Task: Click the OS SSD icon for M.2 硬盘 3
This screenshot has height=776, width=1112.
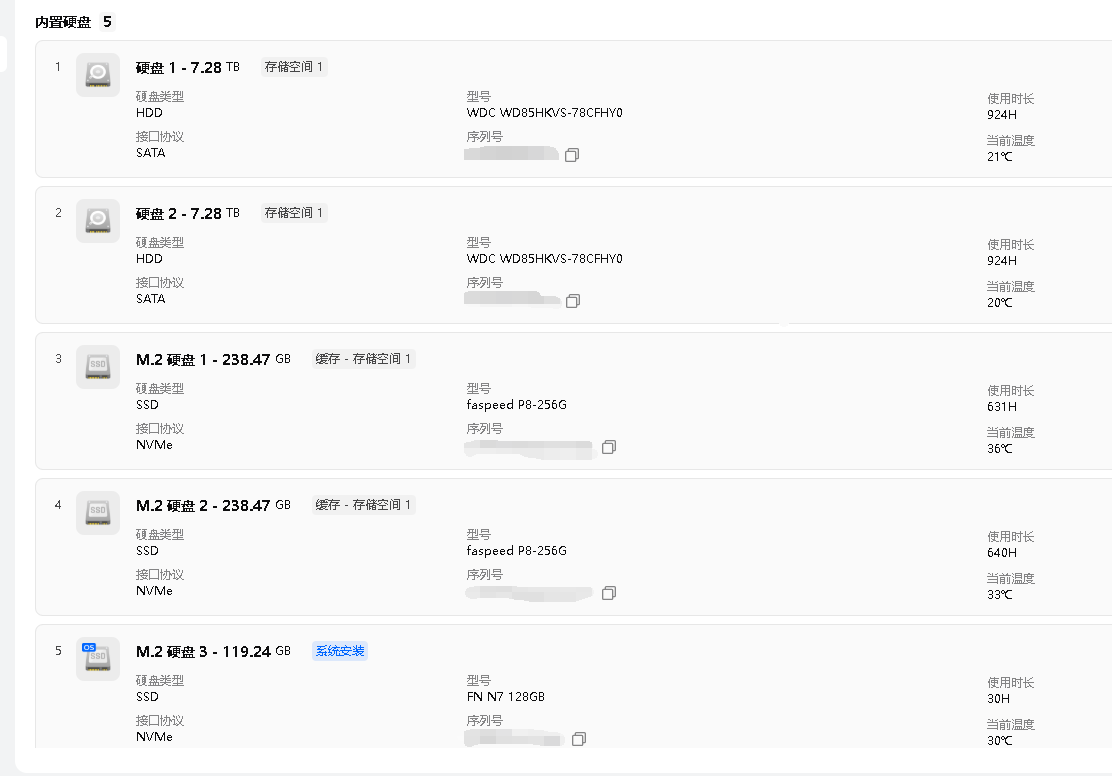Action: tap(98, 659)
